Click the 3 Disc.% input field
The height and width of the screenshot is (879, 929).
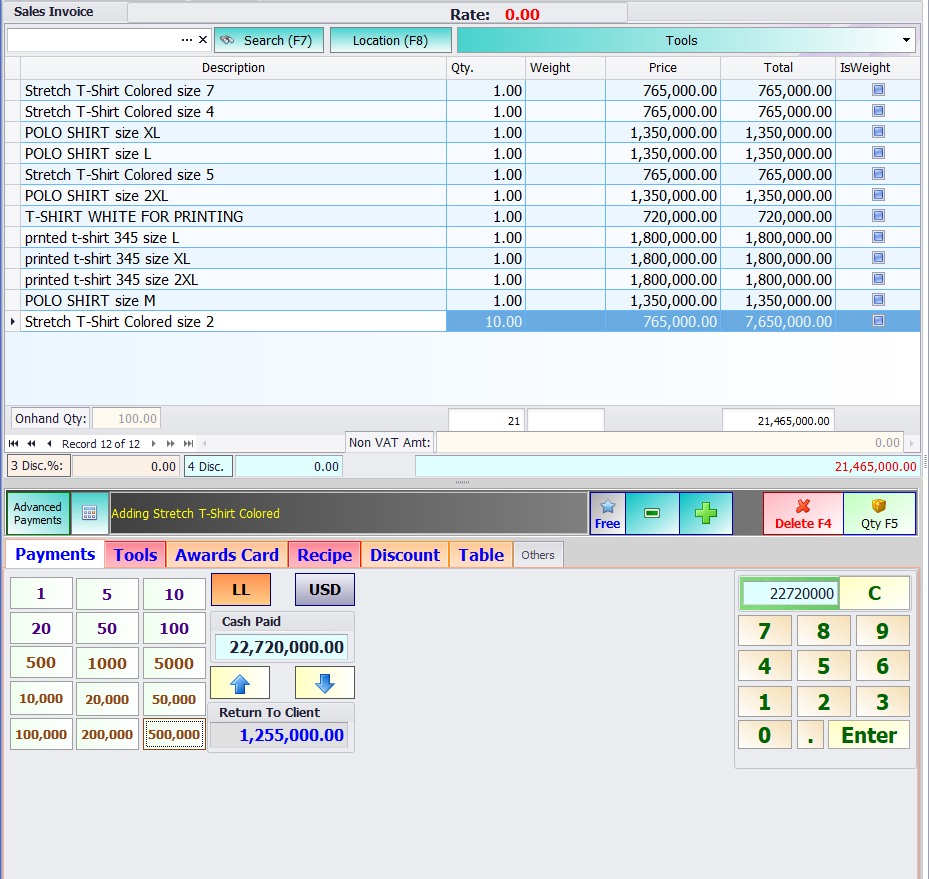pyautogui.click(x=125, y=466)
